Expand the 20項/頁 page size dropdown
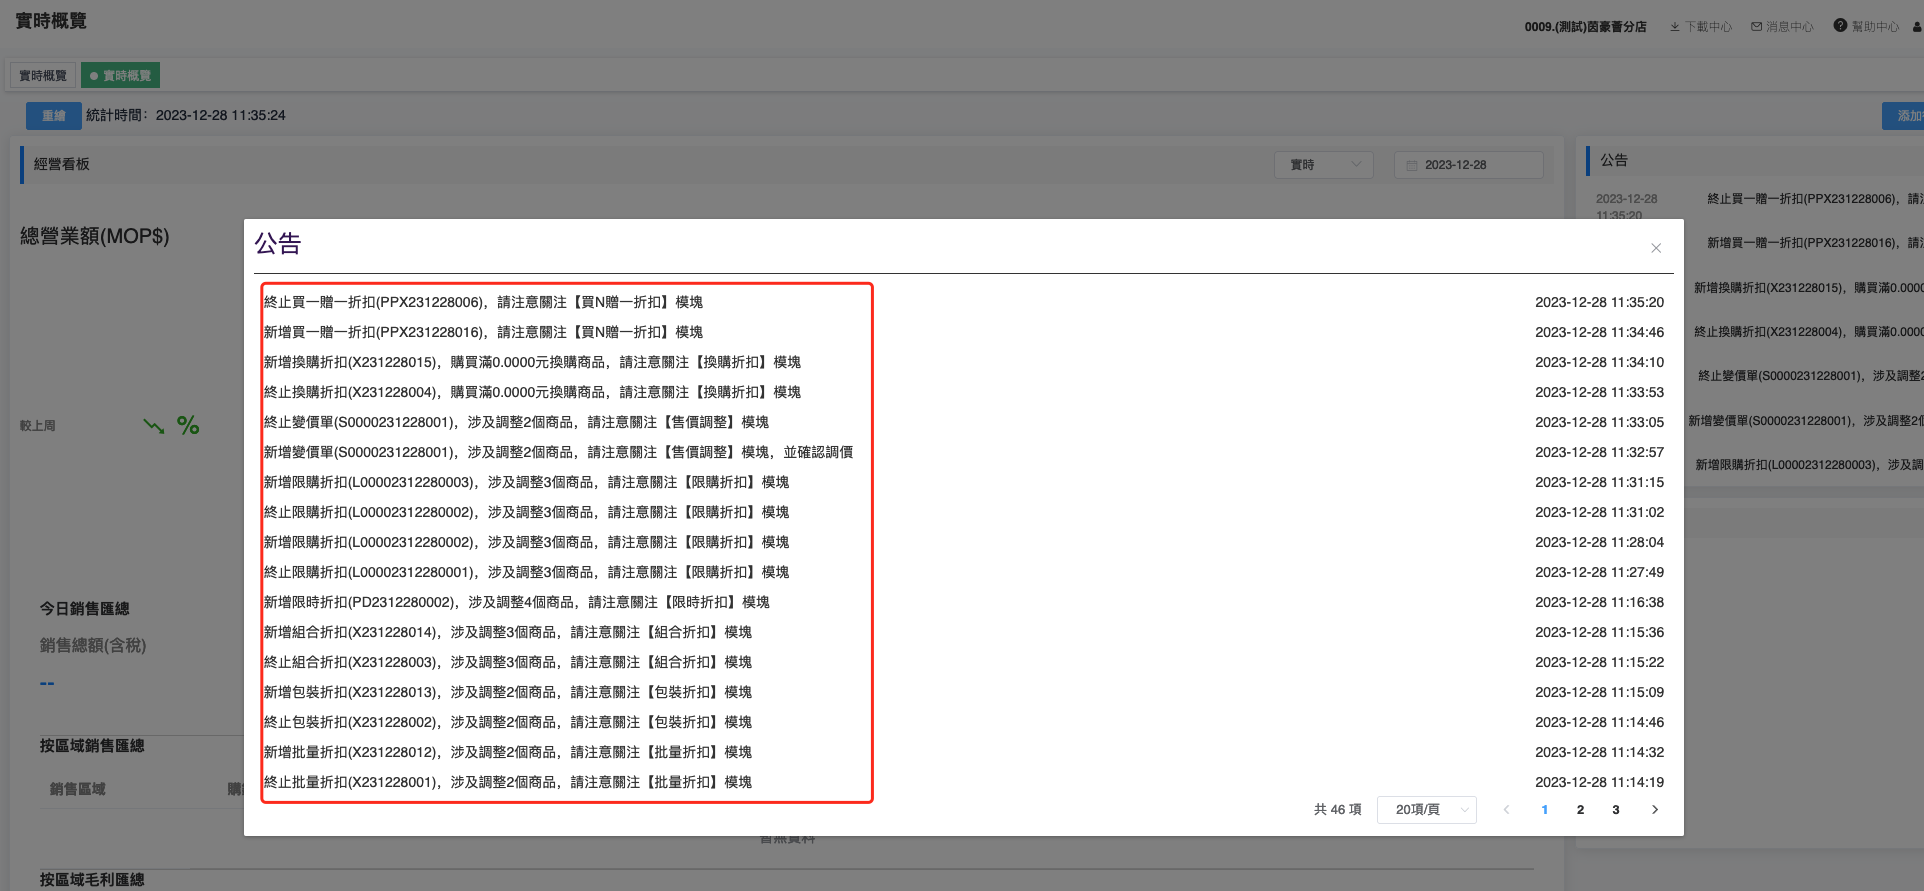Image resolution: width=1924 pixels, height=891 pixels. tap(1426, 810)
